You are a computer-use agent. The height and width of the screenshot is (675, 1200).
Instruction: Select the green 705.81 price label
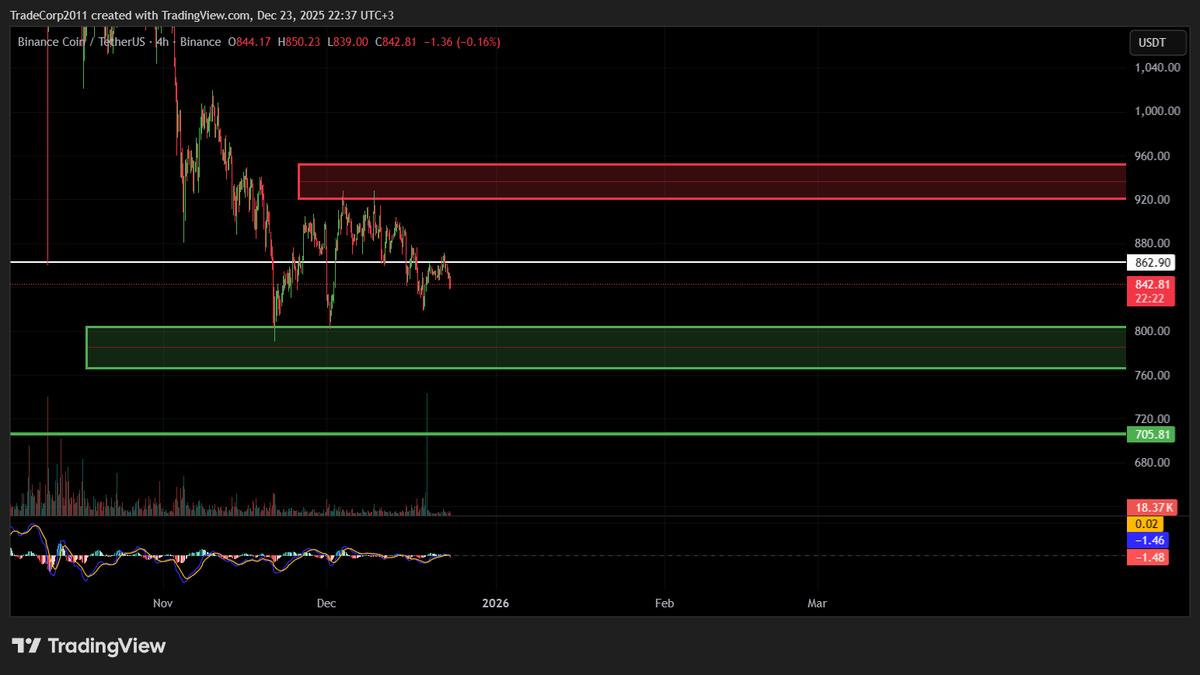[x=1151, y=434]
